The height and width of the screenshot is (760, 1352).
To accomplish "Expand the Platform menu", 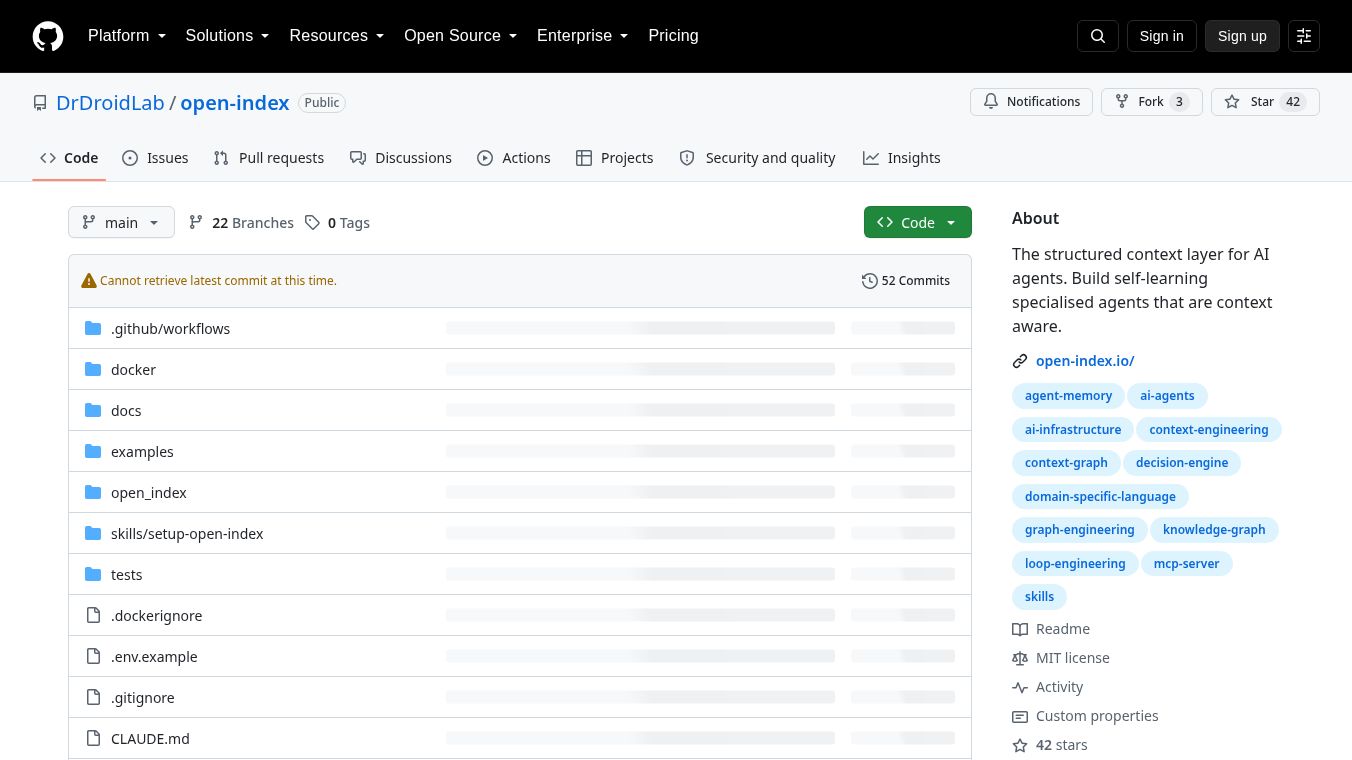I will (x=127, y=36).
